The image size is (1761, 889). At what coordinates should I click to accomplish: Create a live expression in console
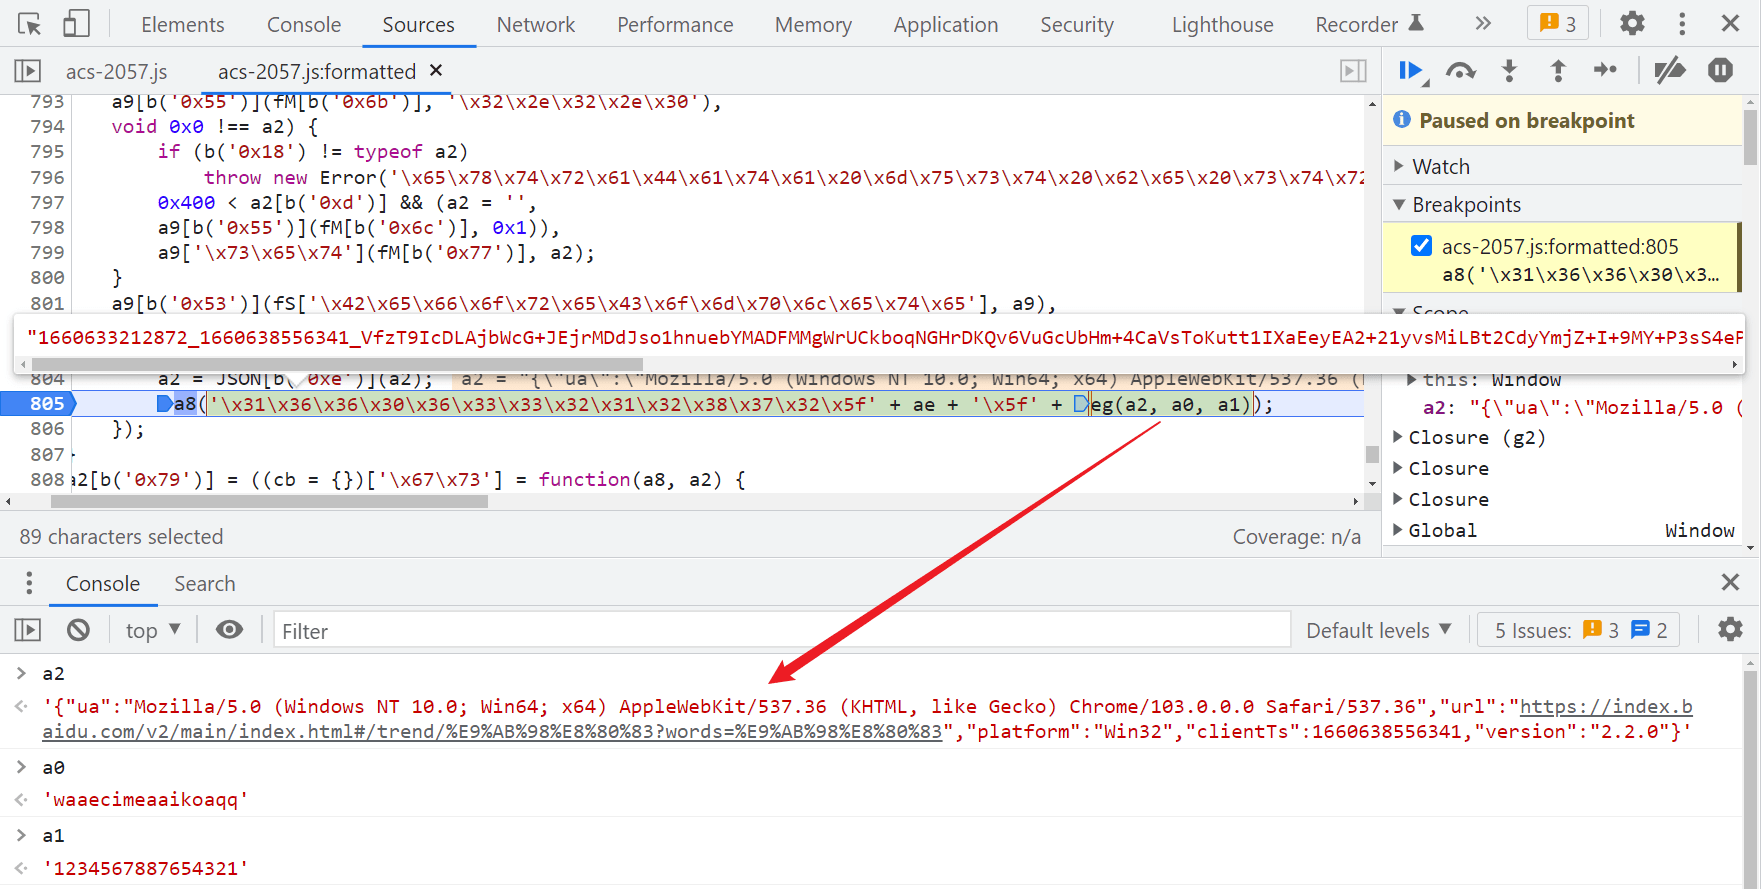coord(229,630)
